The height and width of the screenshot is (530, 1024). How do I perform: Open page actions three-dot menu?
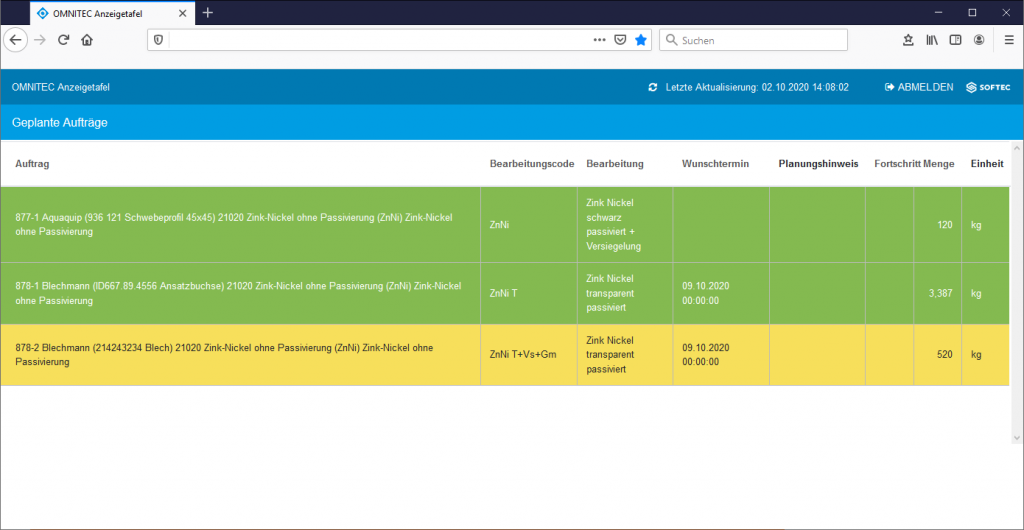(x=599, y=40)
